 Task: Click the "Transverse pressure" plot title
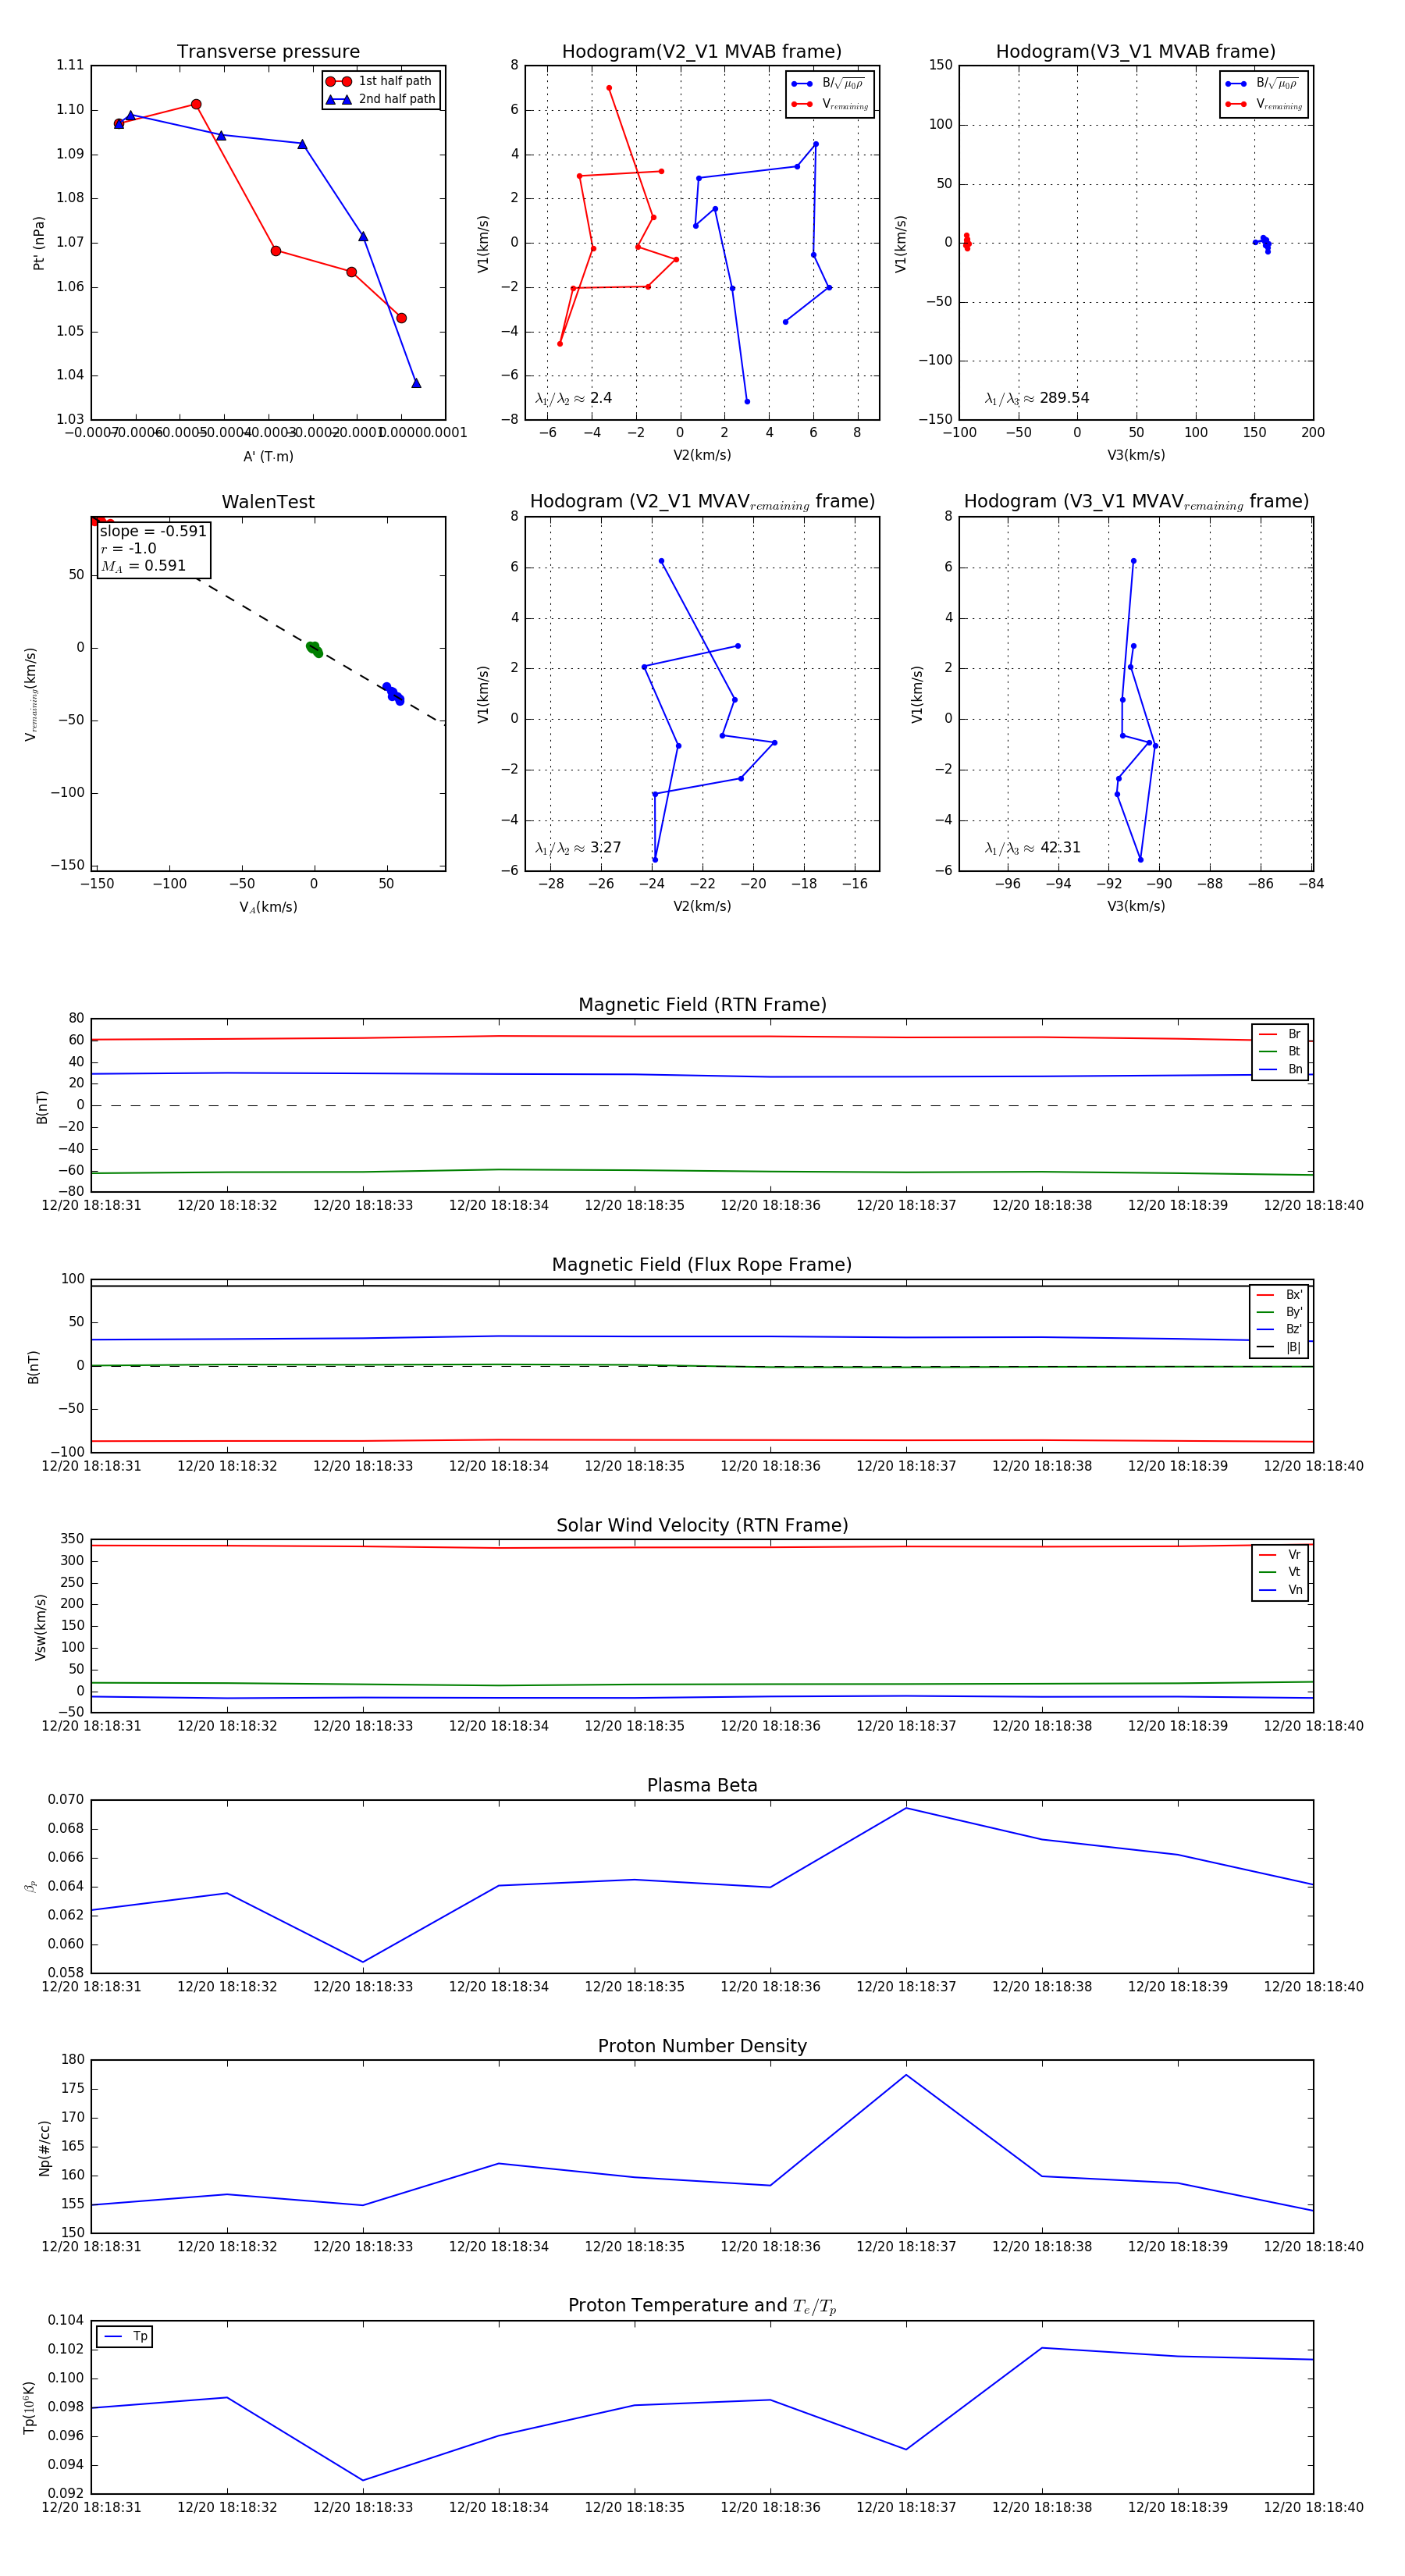coord(268,52)
